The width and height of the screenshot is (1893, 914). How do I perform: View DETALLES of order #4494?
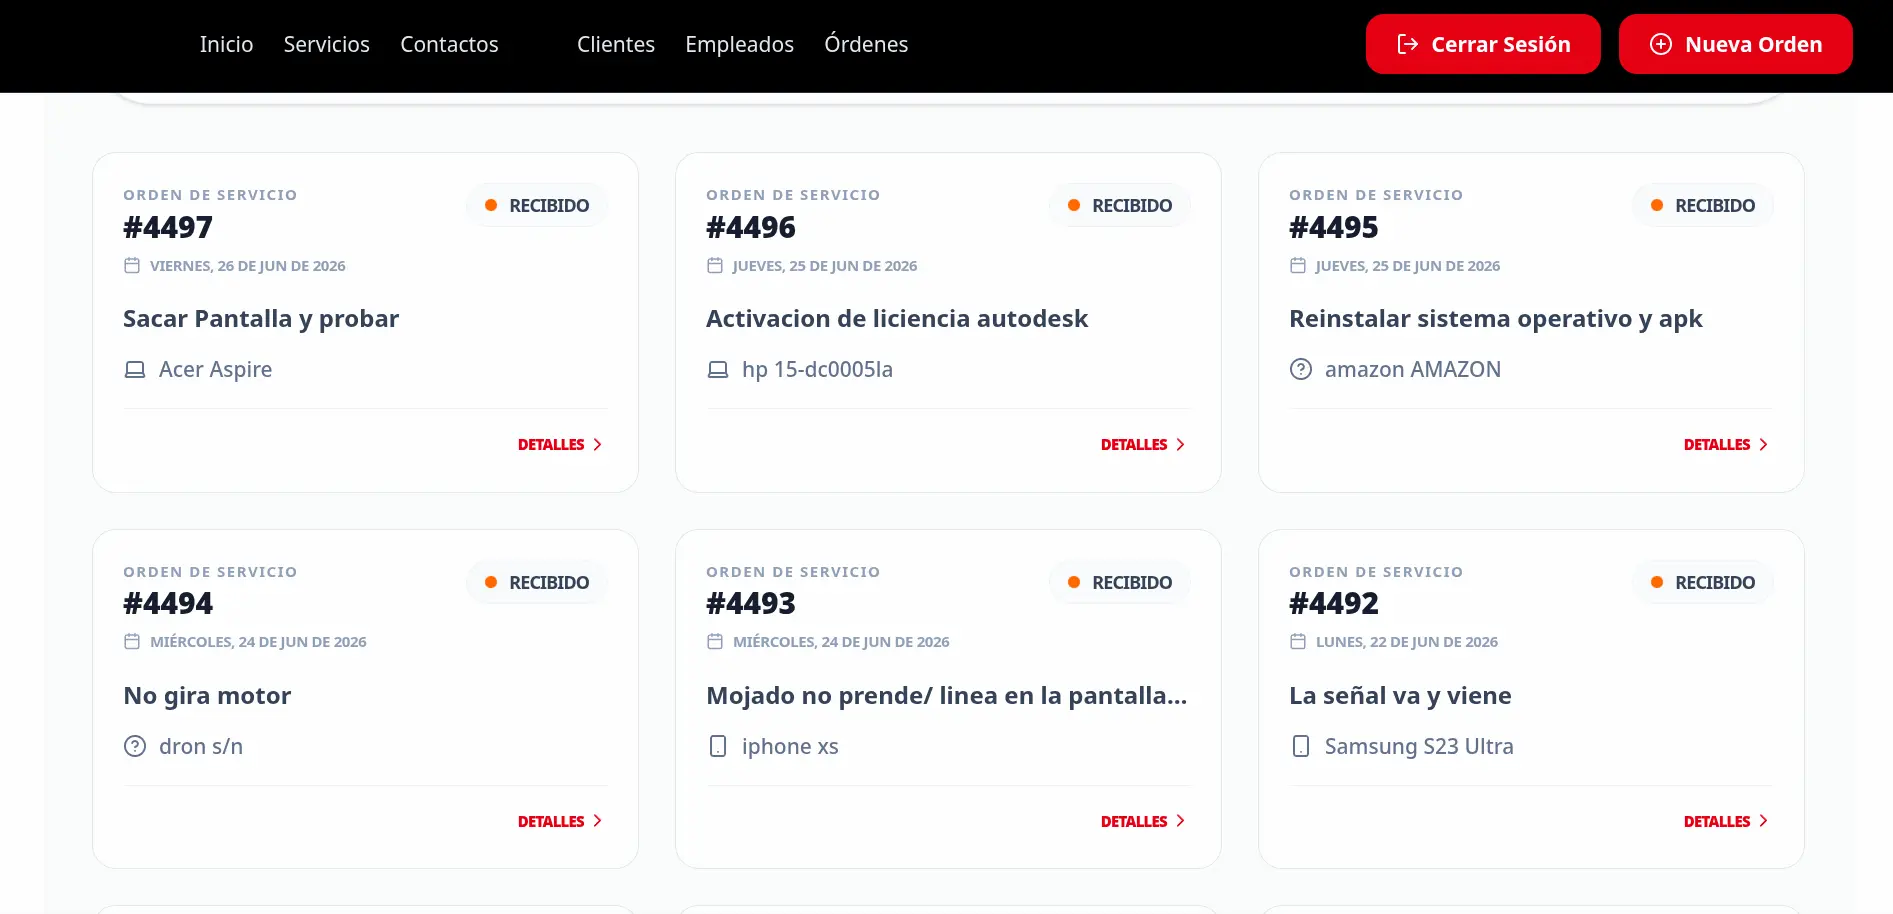point(560,821)
